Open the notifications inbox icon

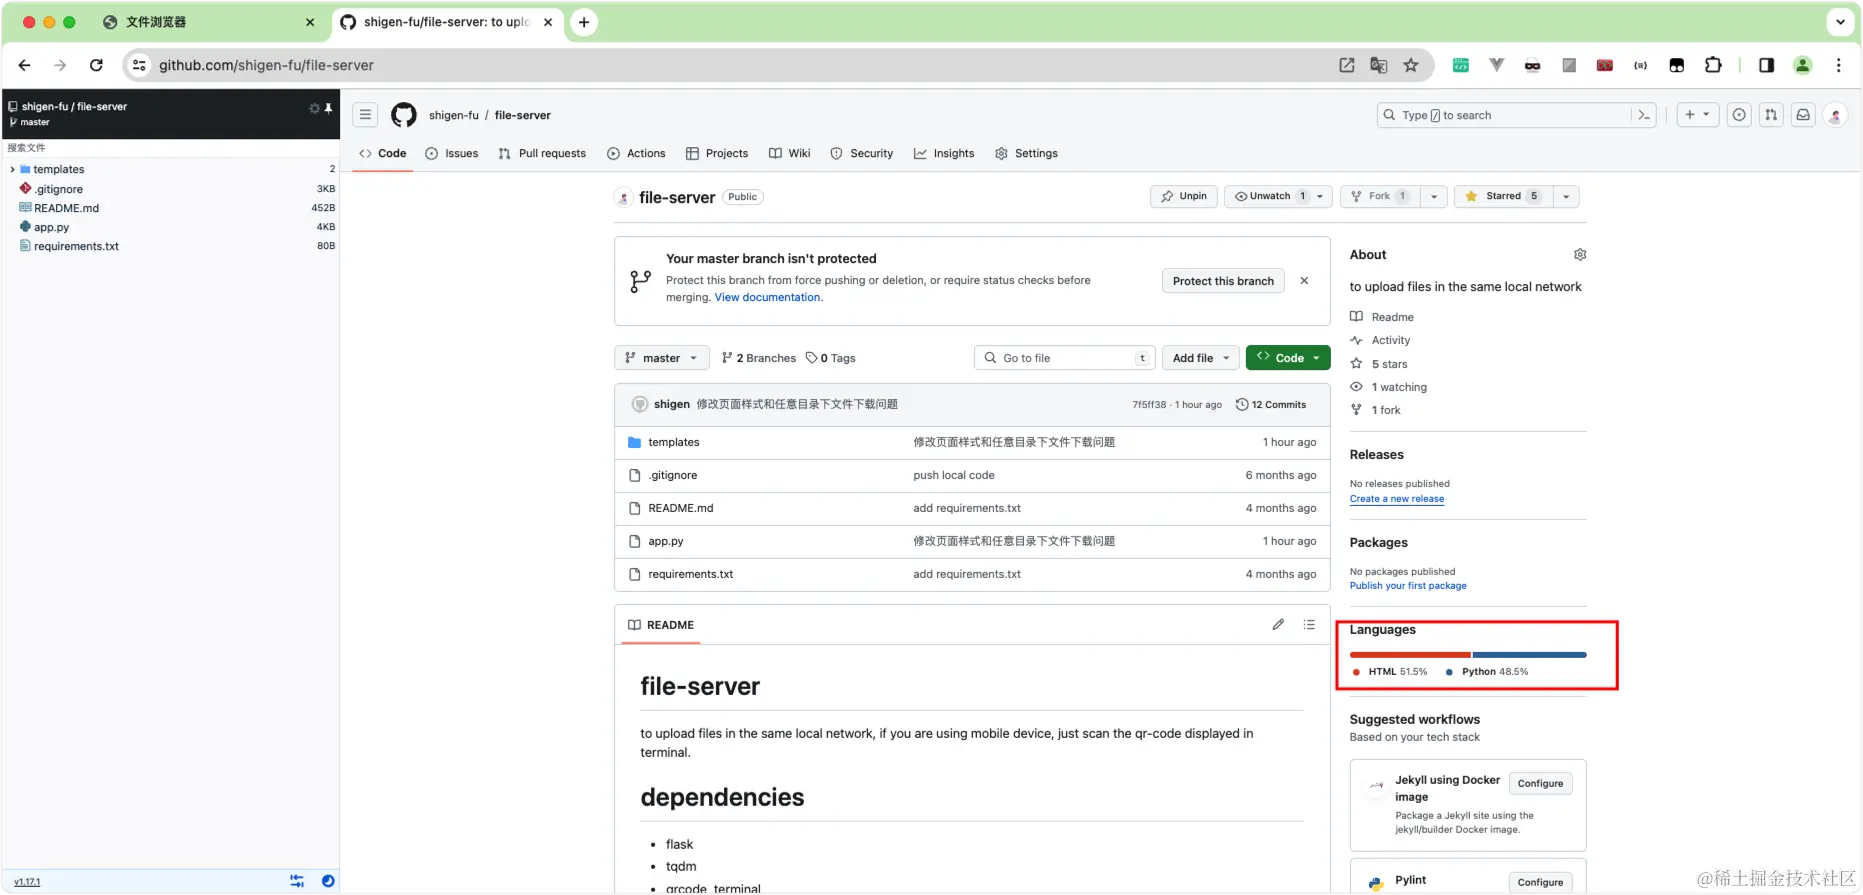pos(1803,115)
